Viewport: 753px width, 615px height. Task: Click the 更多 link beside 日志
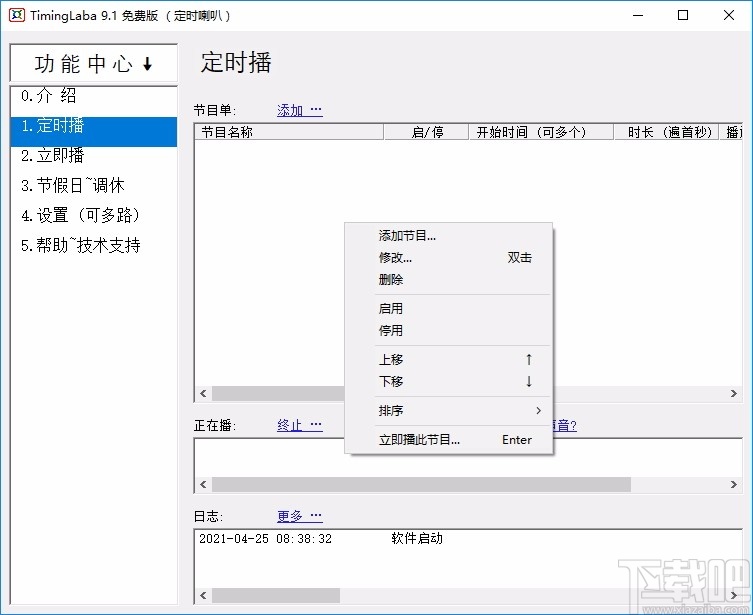(300, 516)
